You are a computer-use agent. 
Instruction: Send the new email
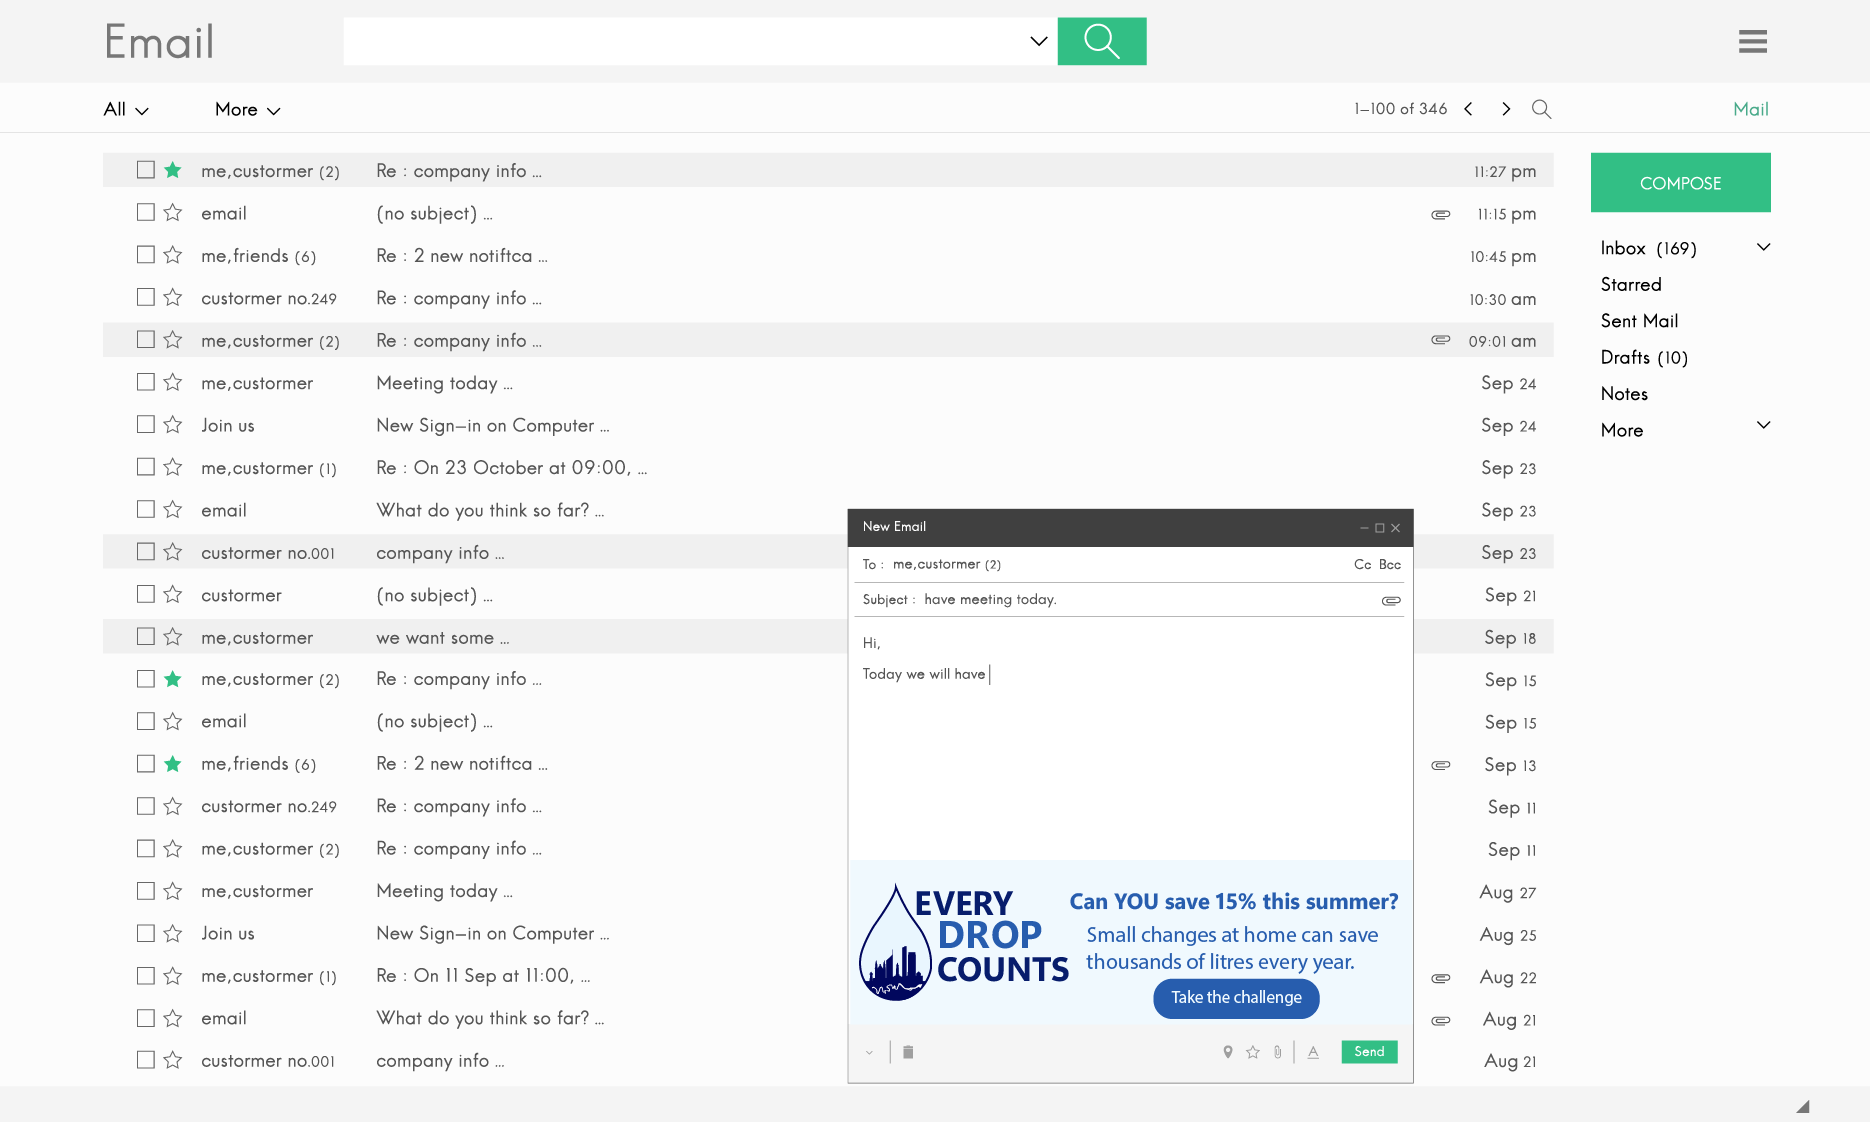tap(1369, 1052)
